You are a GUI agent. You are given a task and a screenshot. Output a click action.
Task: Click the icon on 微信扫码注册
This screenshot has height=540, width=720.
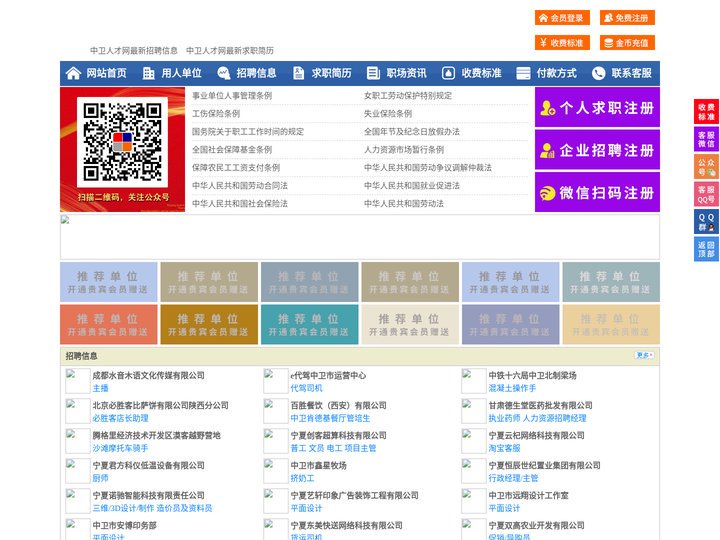(547, 193)
